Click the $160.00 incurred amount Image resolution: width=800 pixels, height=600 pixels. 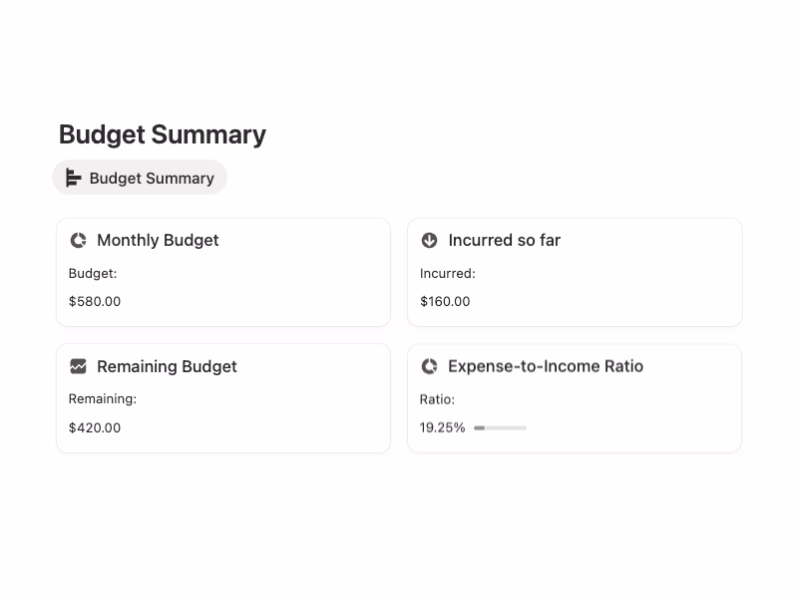click(444, 300)
